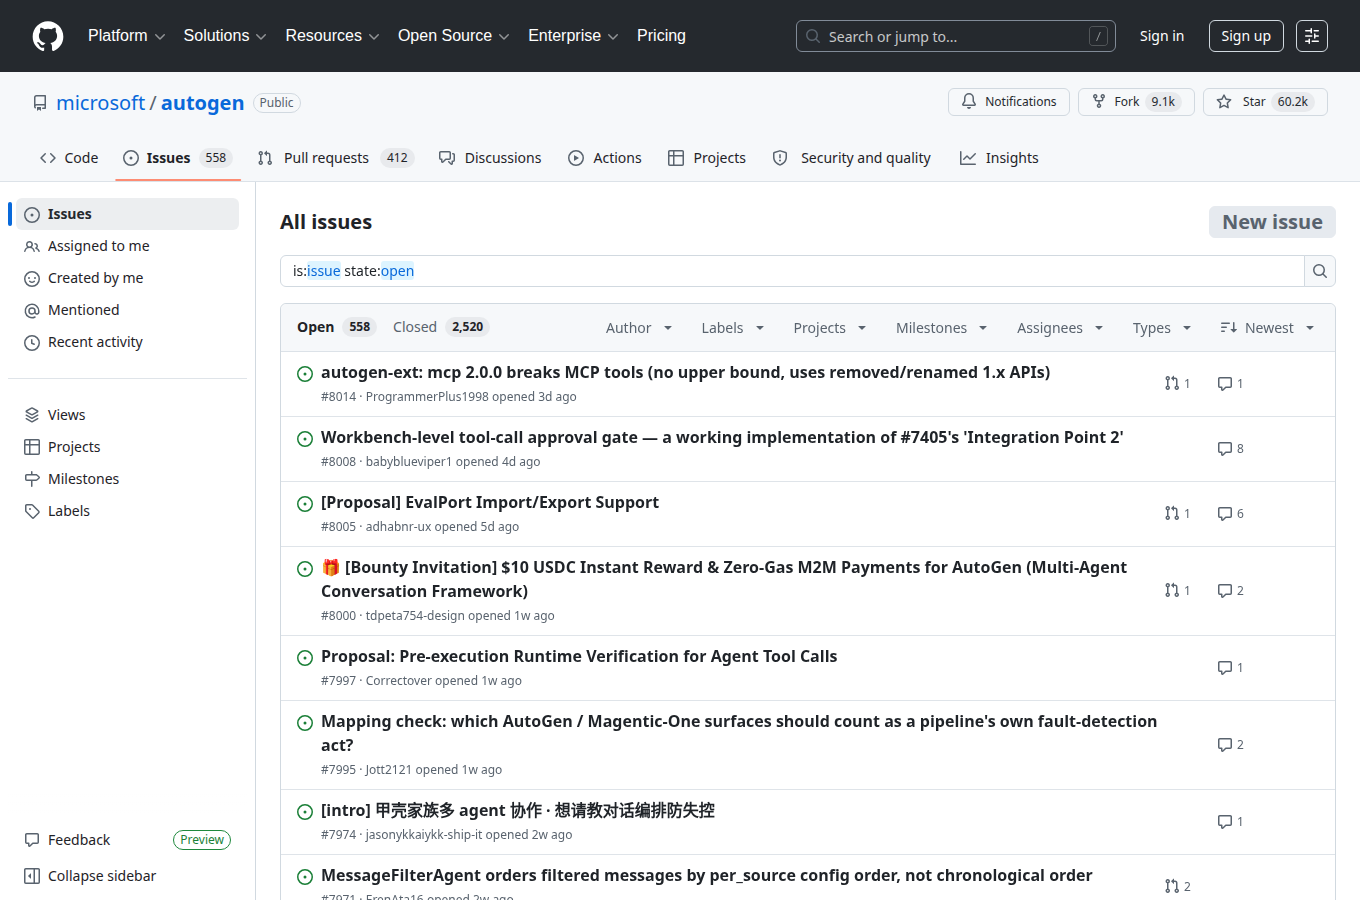Show Open issues (558) filter
Screen dimensions: 1360x900
tap(334, 327)
